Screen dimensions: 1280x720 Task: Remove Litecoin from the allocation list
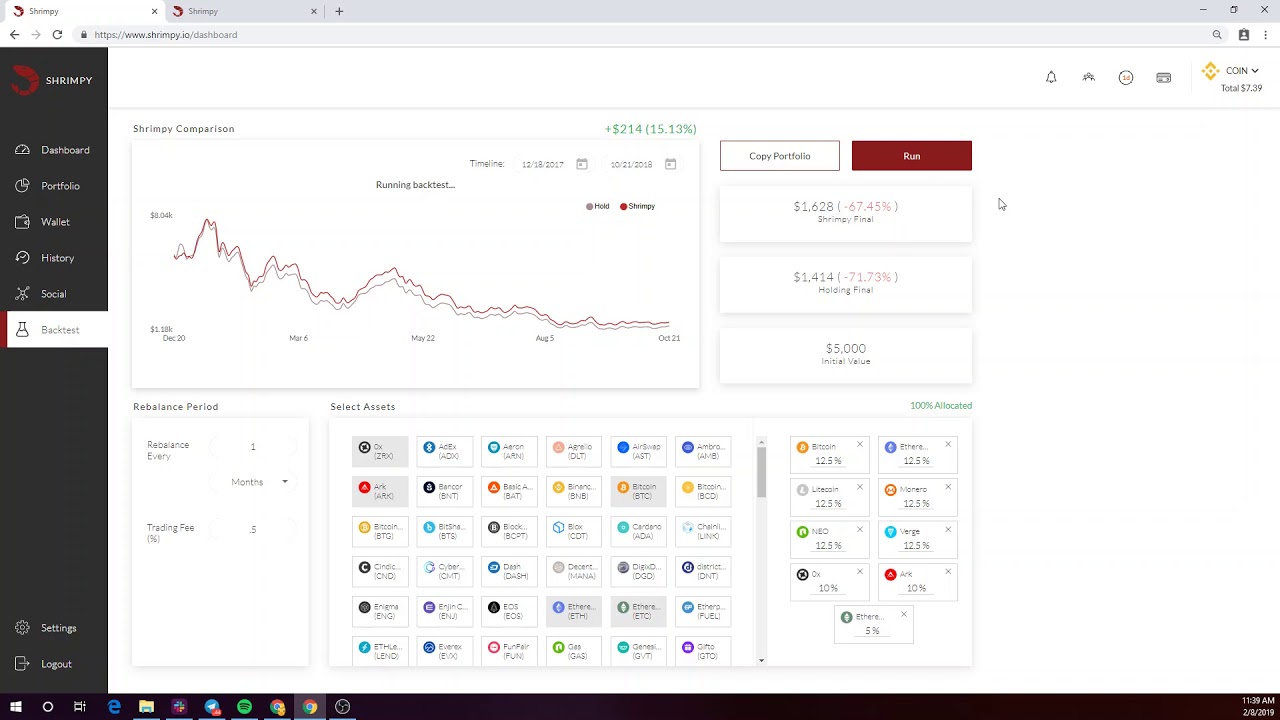click(x=859, y=487)
